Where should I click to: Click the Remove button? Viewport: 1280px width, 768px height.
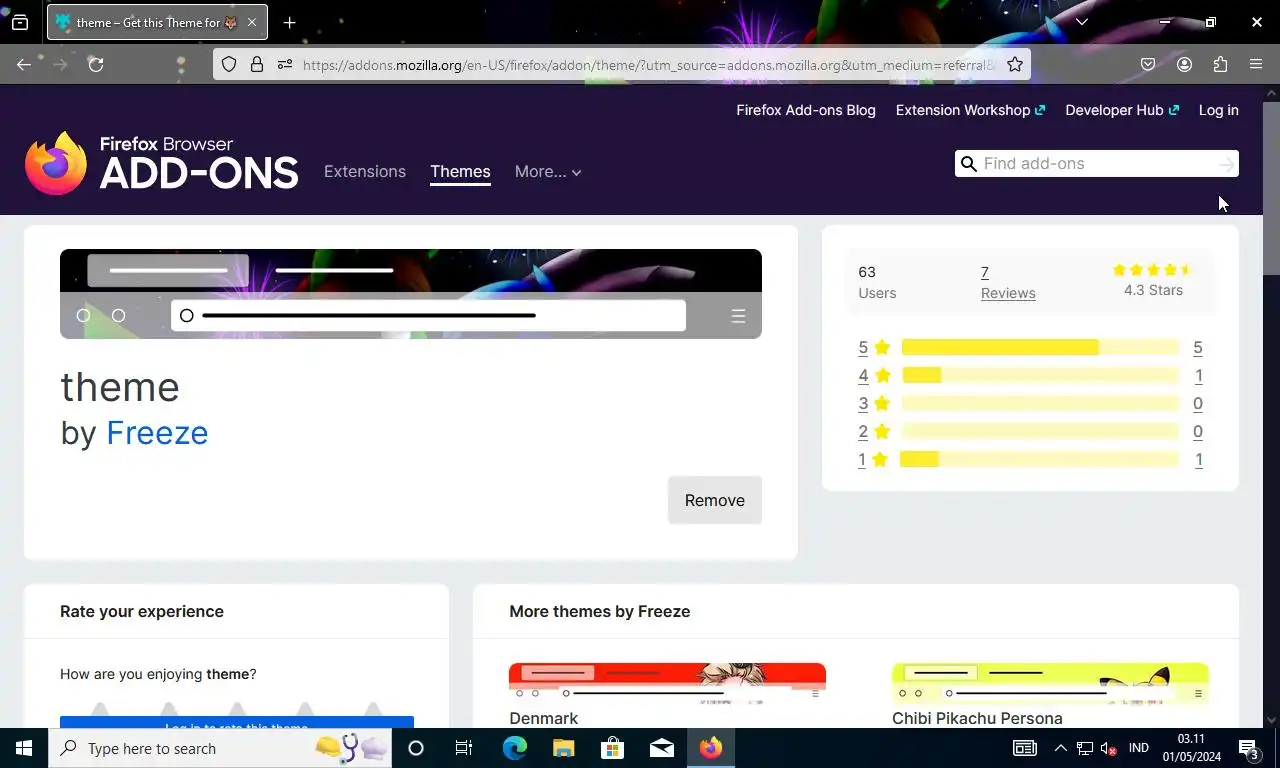click(x=714, y=500)
